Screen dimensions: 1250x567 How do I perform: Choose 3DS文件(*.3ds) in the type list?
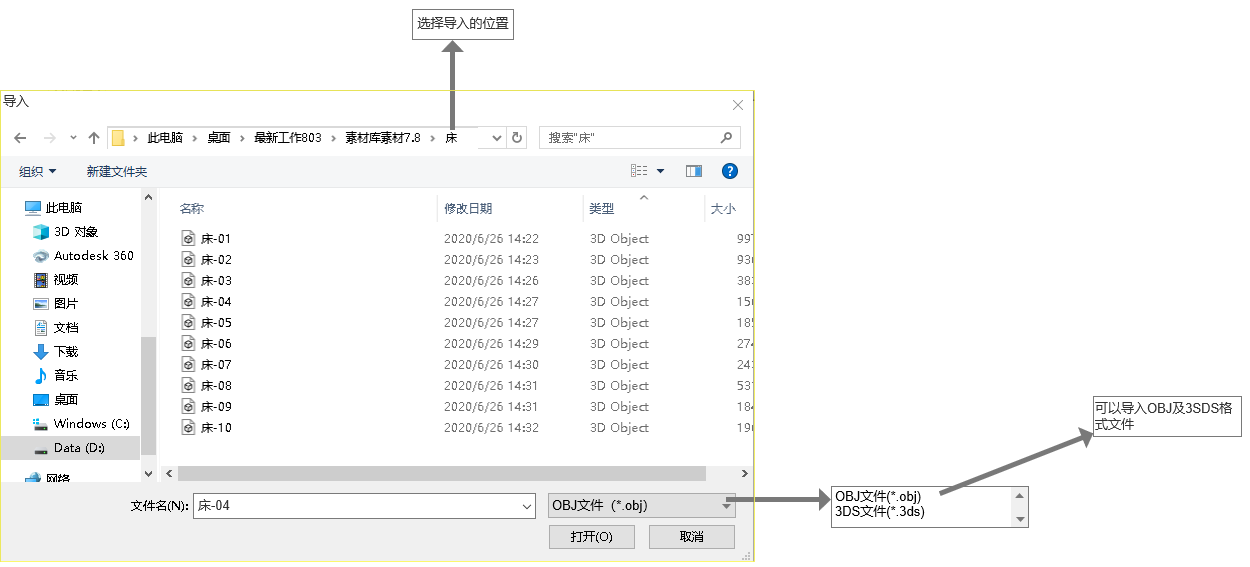click(880, 512)
